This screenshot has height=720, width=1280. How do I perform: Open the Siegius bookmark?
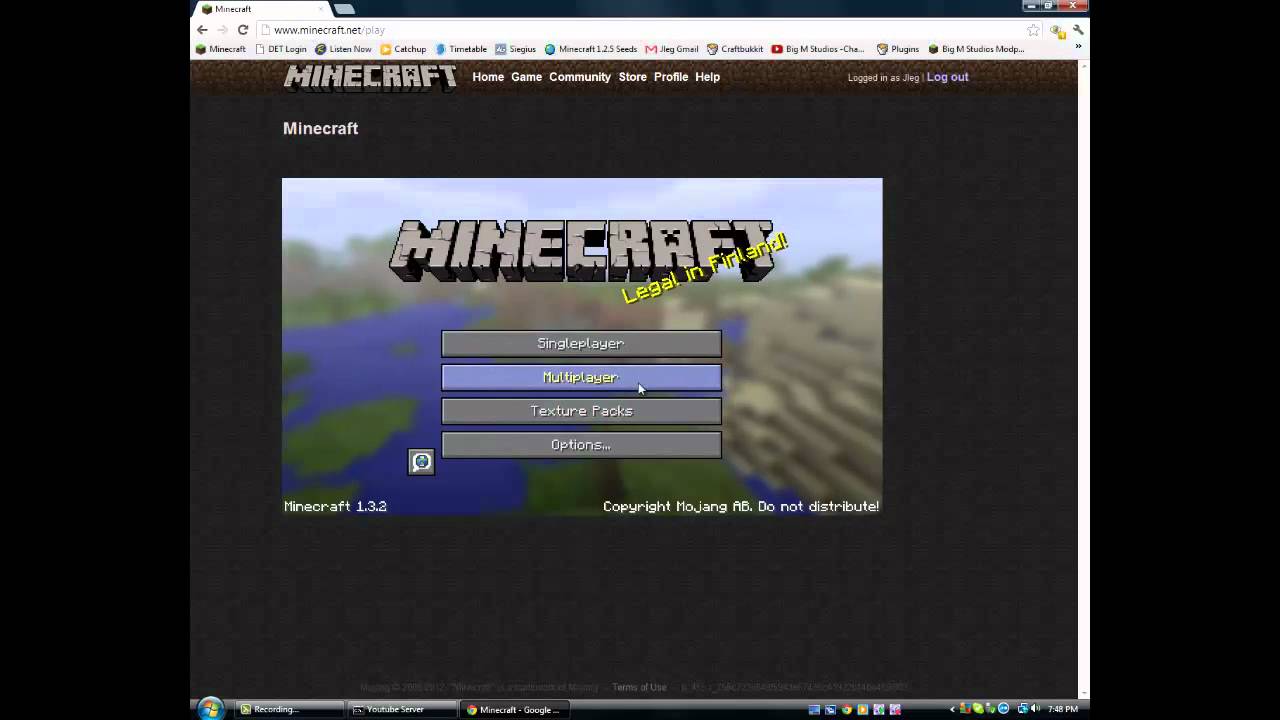[516, 49]
